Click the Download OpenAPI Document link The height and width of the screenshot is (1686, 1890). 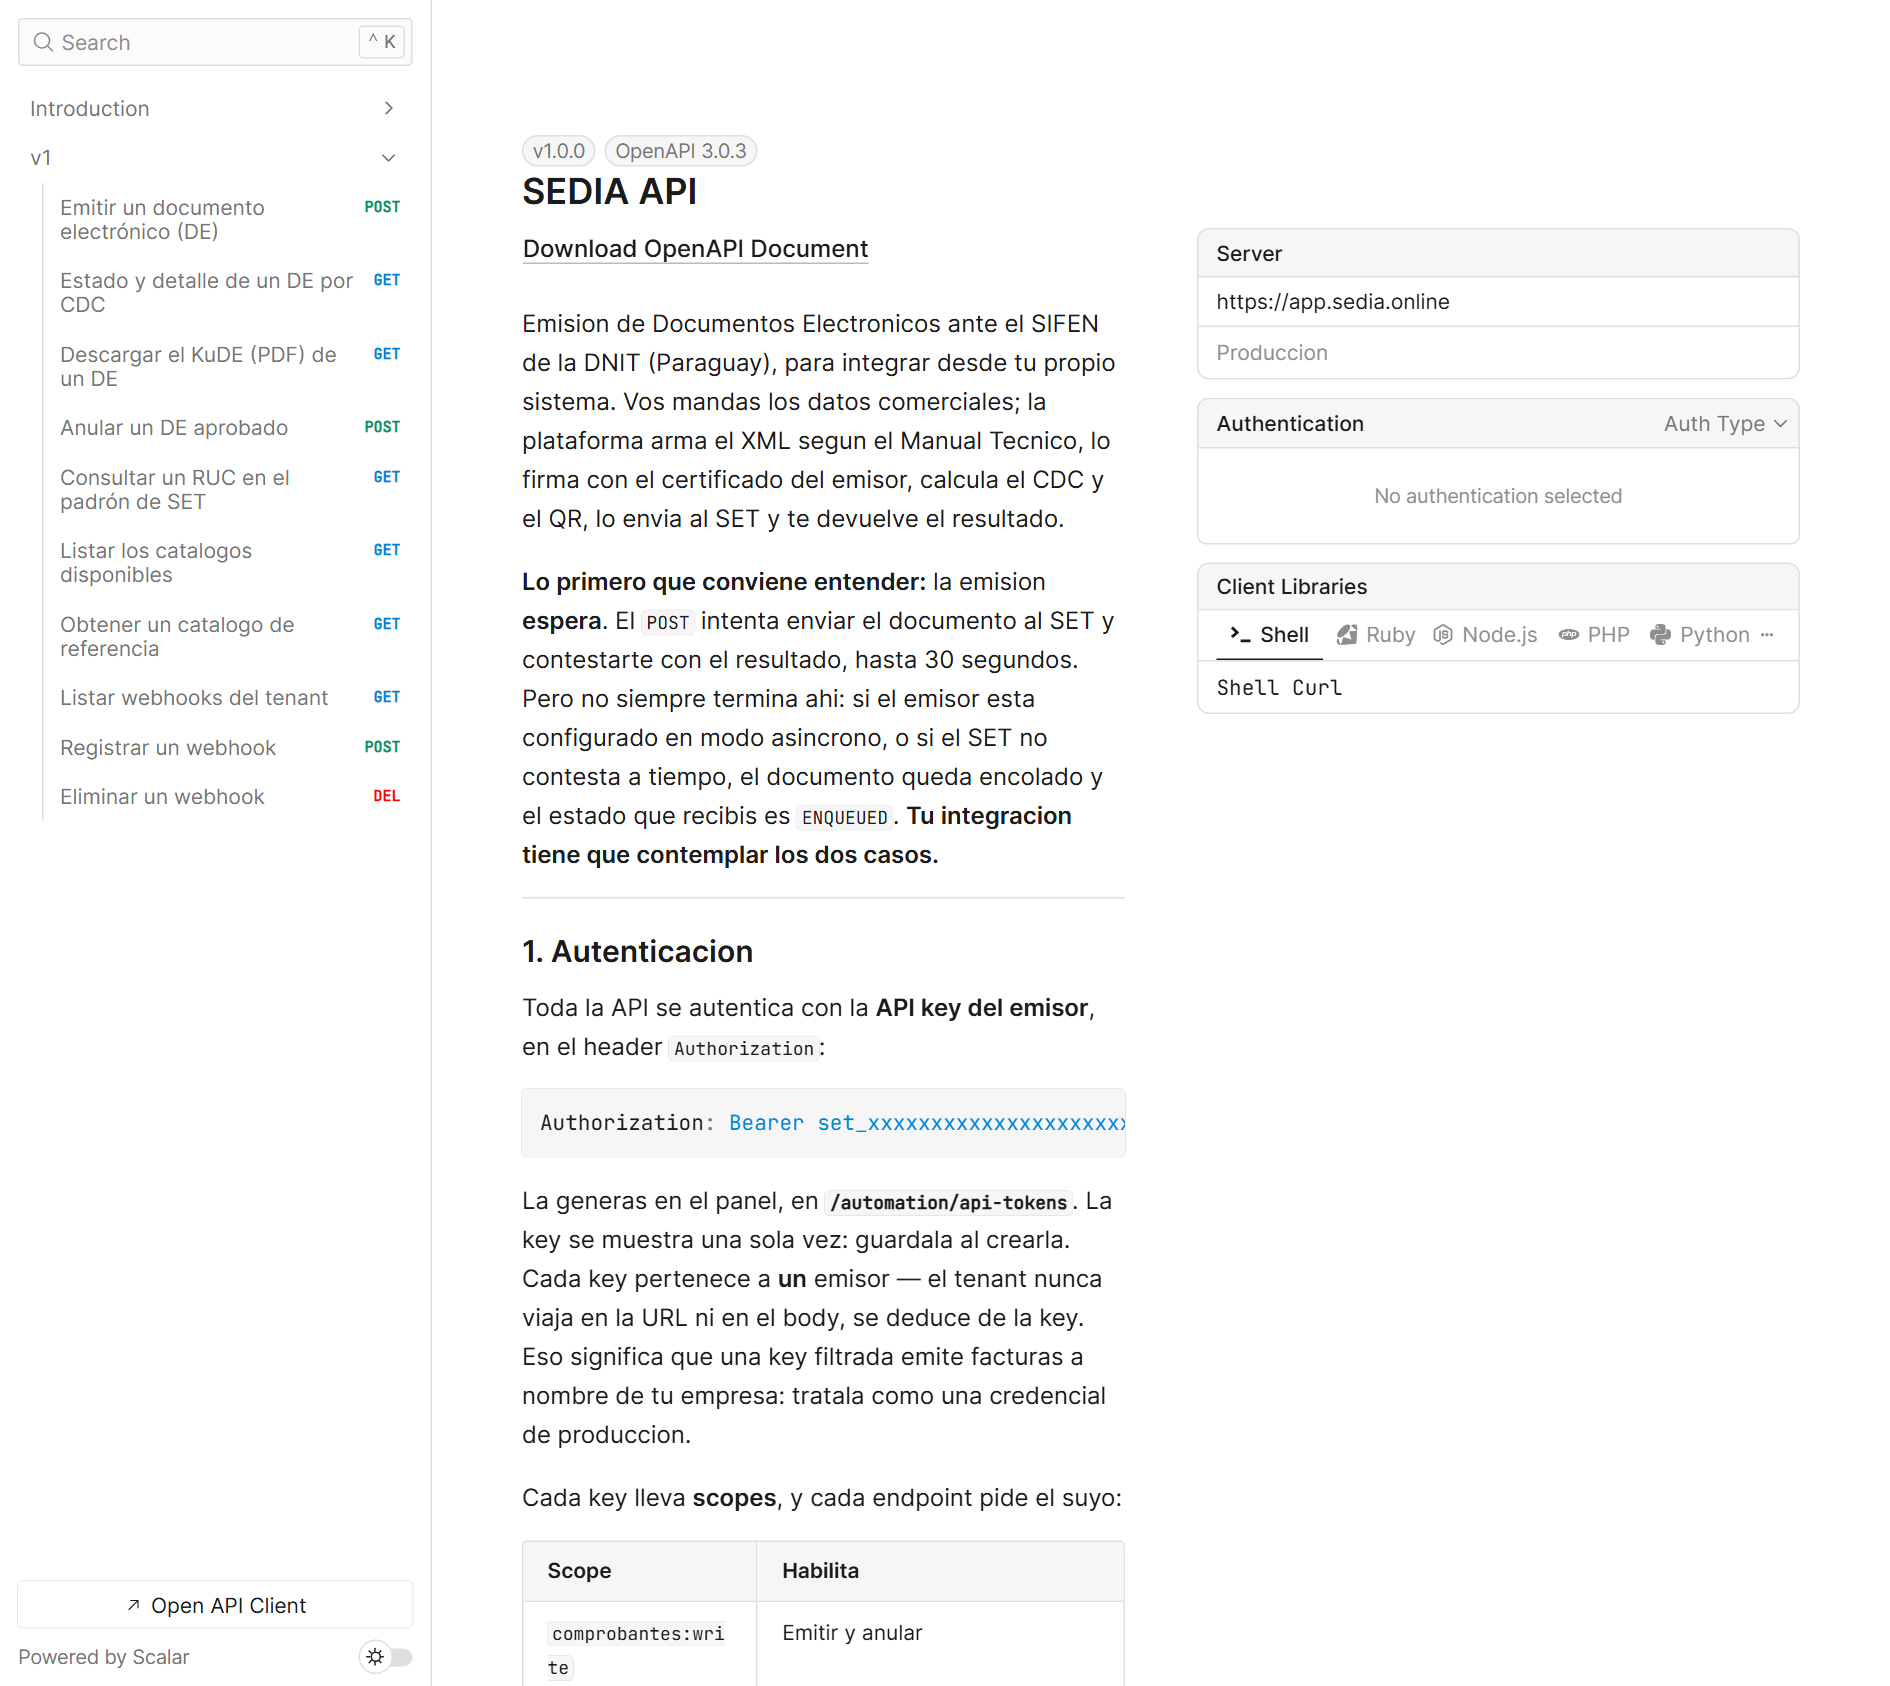point(695,249)
